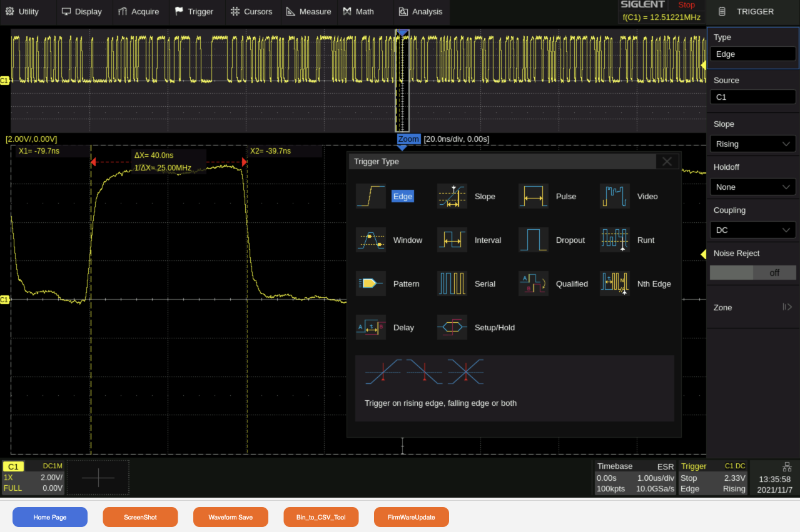The width and height of the screenshot is (800, 532).
Task: Open the trigger Type Edge field
Action: 753,54
